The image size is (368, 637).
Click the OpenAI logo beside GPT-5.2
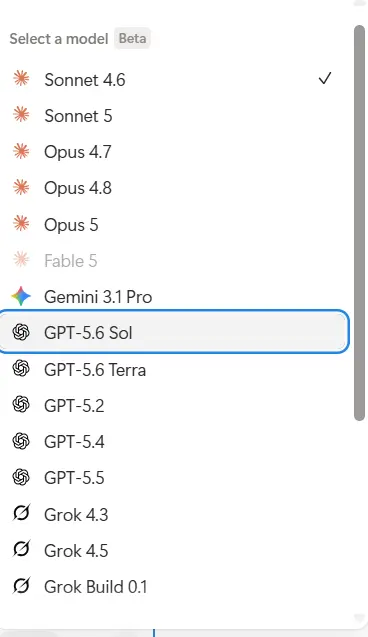click(x=21, y=405)
